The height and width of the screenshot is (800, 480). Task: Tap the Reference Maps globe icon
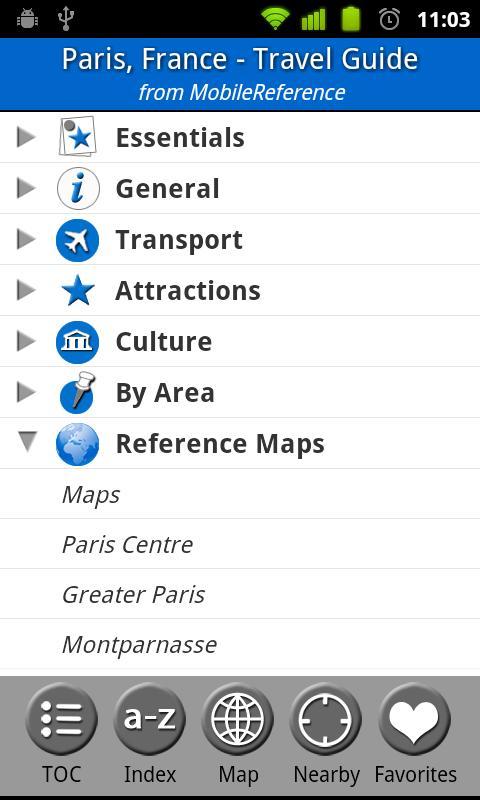[78, 444]
